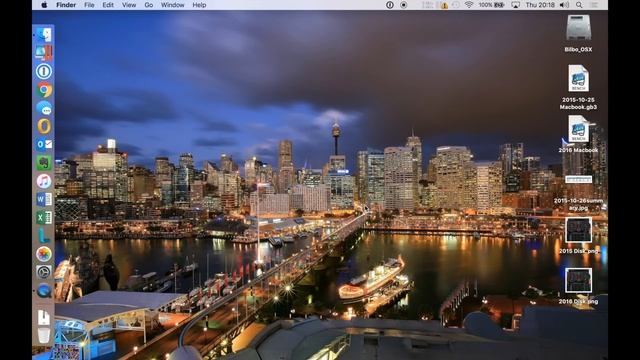This screenshot has height=360, width=640.
Task: Open the 1Password app in the dock
Action: point(44,71)
